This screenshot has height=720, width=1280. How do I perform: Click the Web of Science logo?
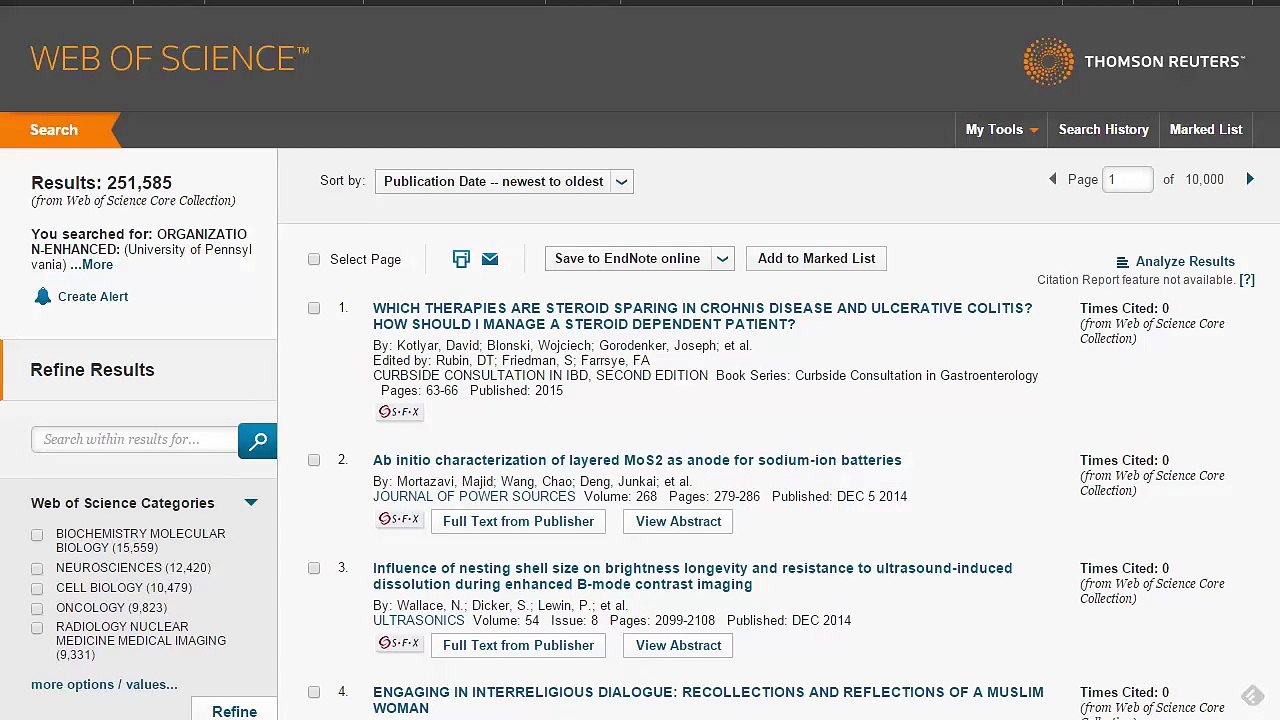pyautogui.click(x=170, y=59)
